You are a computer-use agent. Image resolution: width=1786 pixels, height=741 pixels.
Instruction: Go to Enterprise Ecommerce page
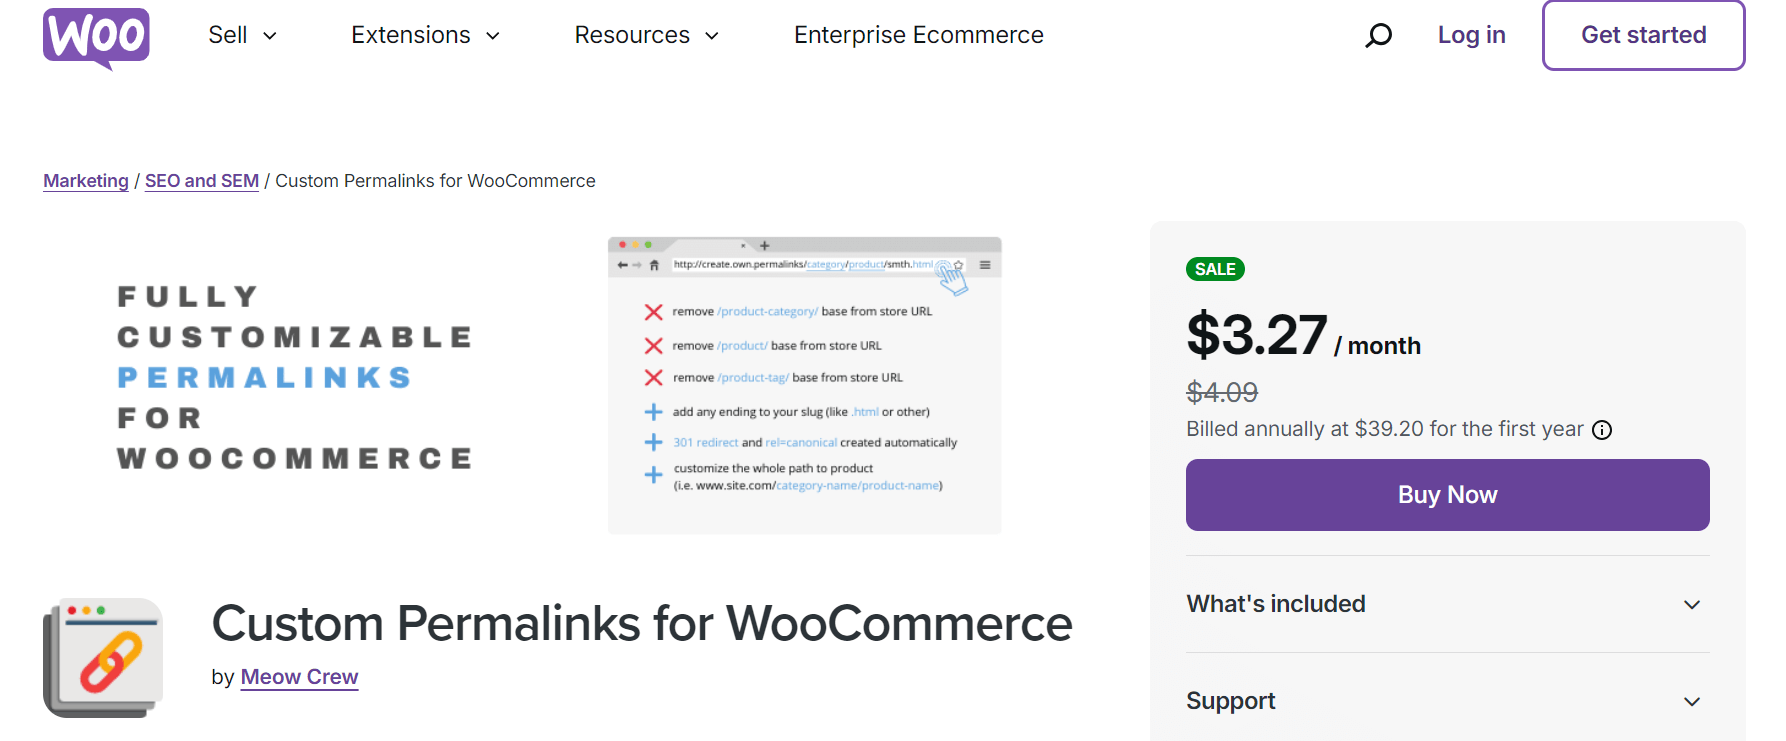pos(918,36)
